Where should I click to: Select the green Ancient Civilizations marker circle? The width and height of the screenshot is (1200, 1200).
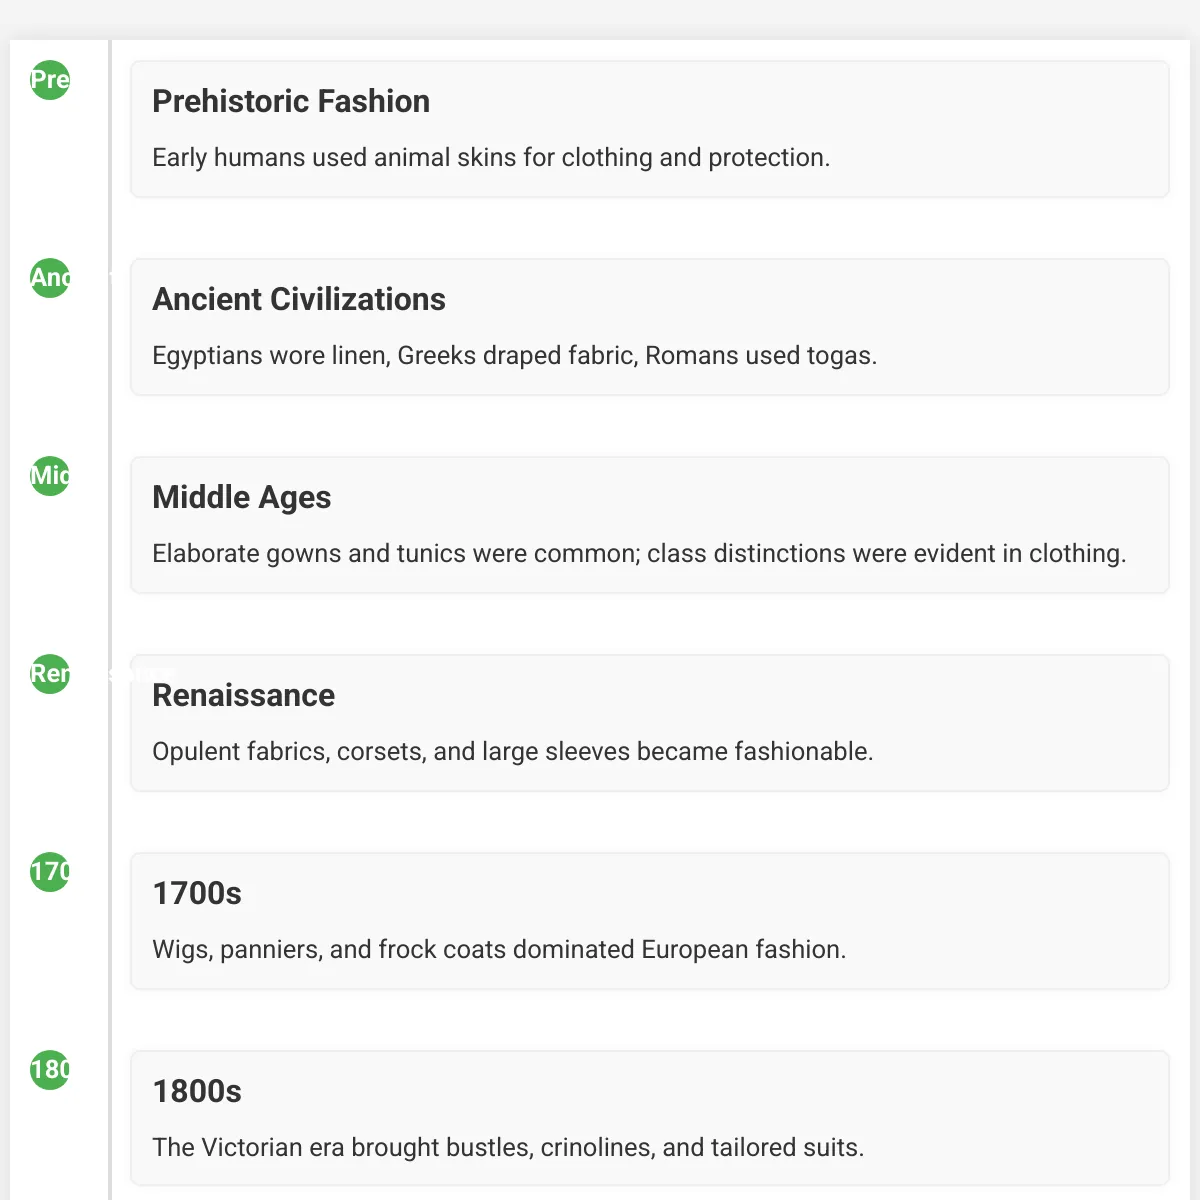tap(50, 278)
